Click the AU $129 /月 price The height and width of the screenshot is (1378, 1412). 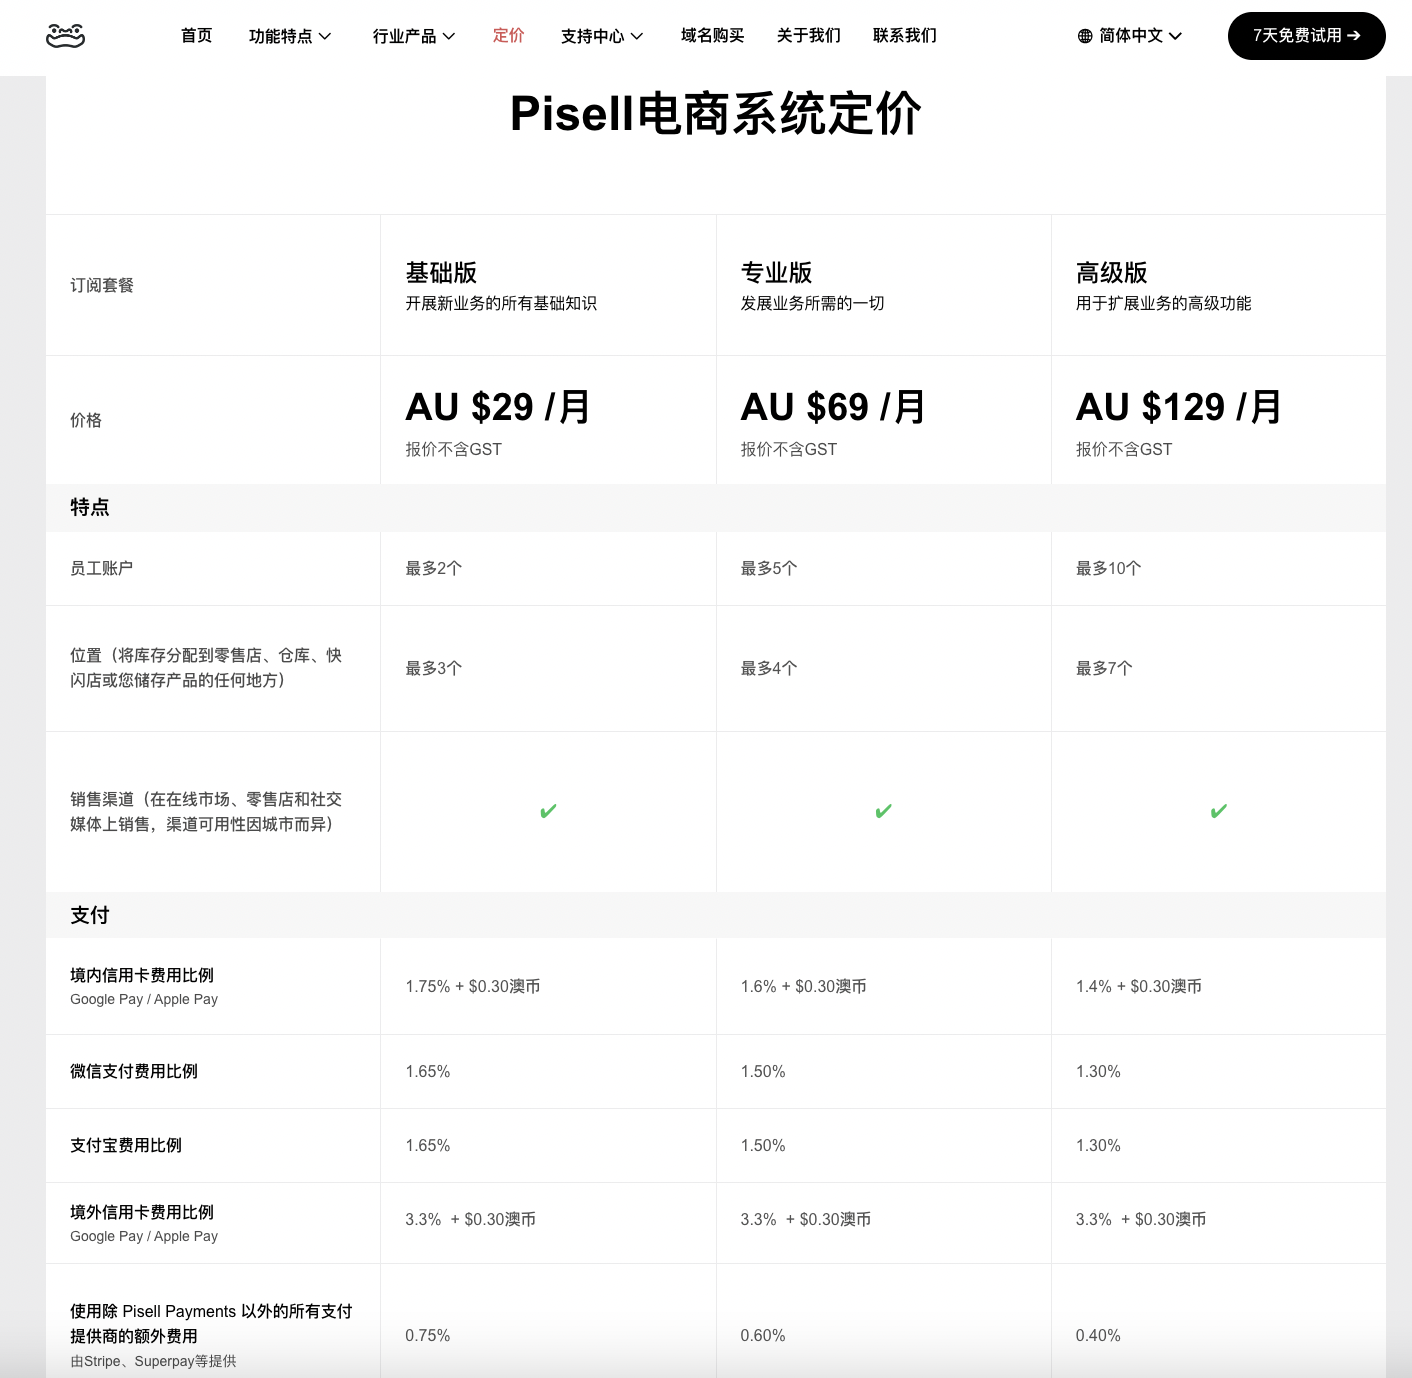(x=1178, y=407)
